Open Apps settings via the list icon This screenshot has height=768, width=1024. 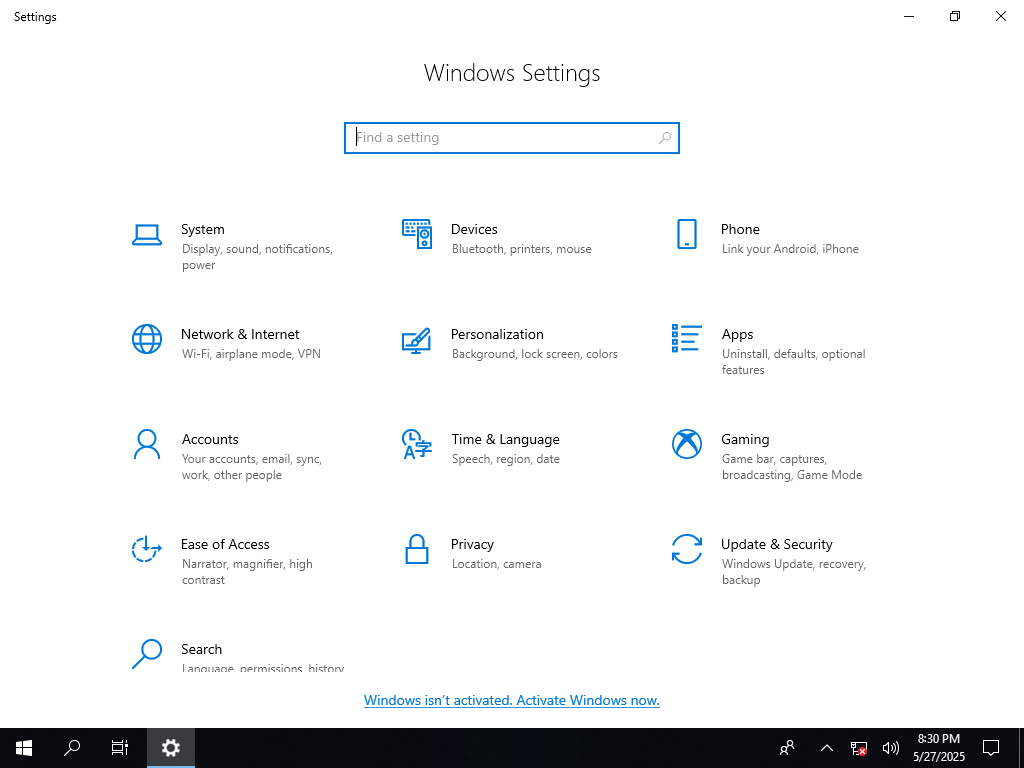(686, 338)
